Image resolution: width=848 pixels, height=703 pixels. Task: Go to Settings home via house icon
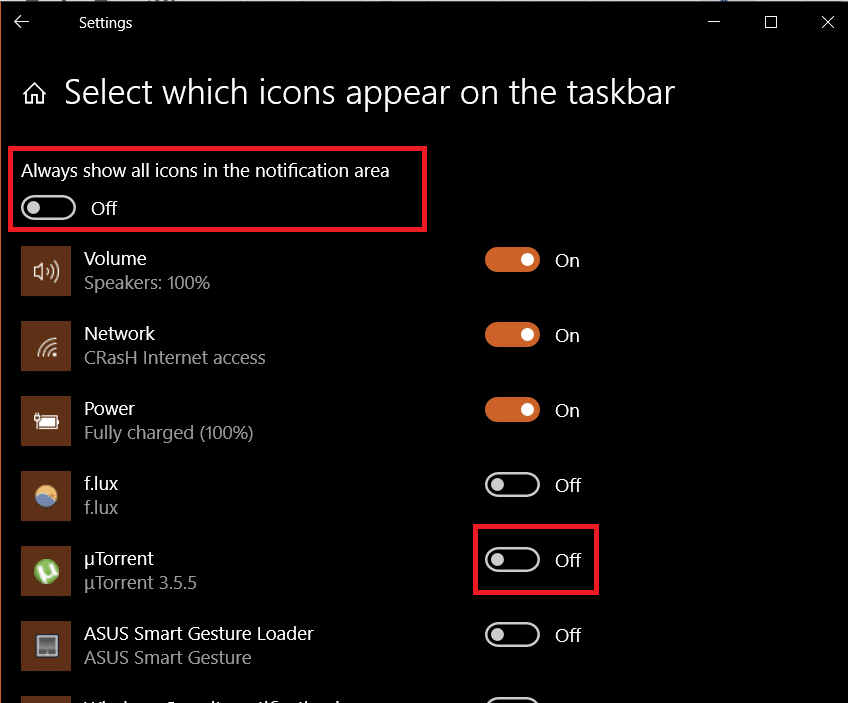35,95
